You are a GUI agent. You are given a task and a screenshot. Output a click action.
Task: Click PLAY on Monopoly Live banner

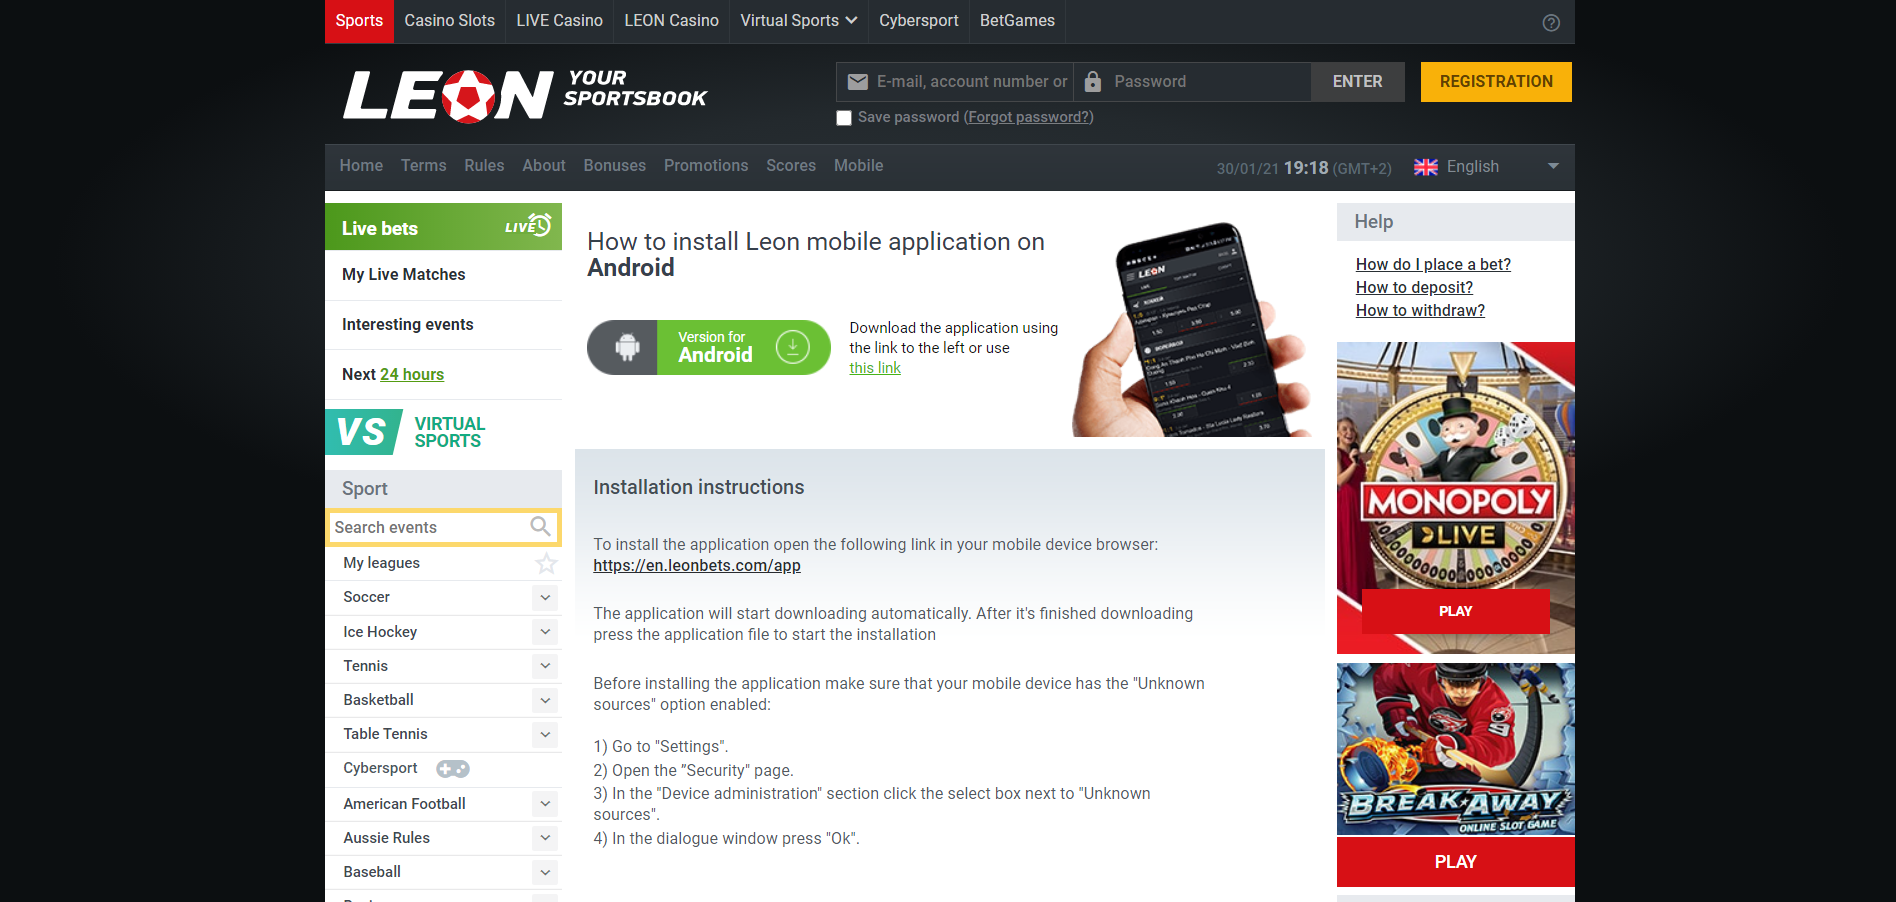1456,611
